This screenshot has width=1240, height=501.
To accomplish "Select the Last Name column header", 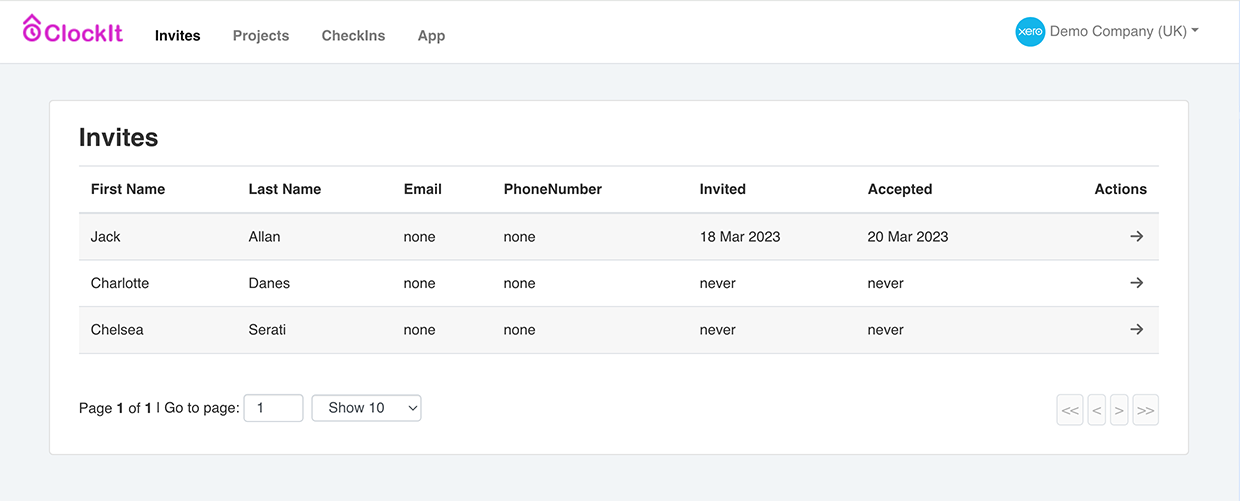I will pos(285,189).
